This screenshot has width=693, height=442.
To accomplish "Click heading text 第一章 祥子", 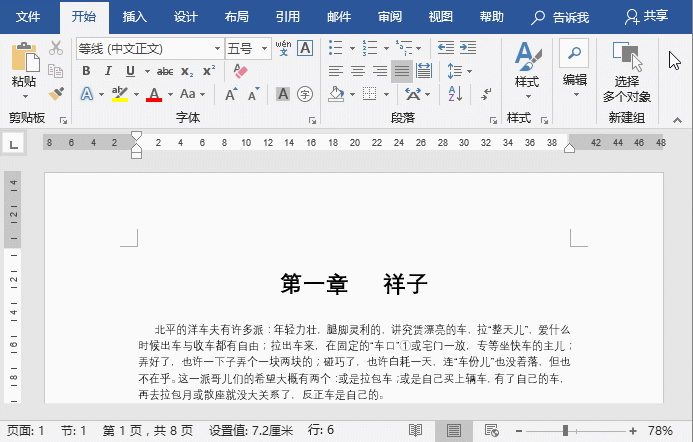I will tap(354, 283).
